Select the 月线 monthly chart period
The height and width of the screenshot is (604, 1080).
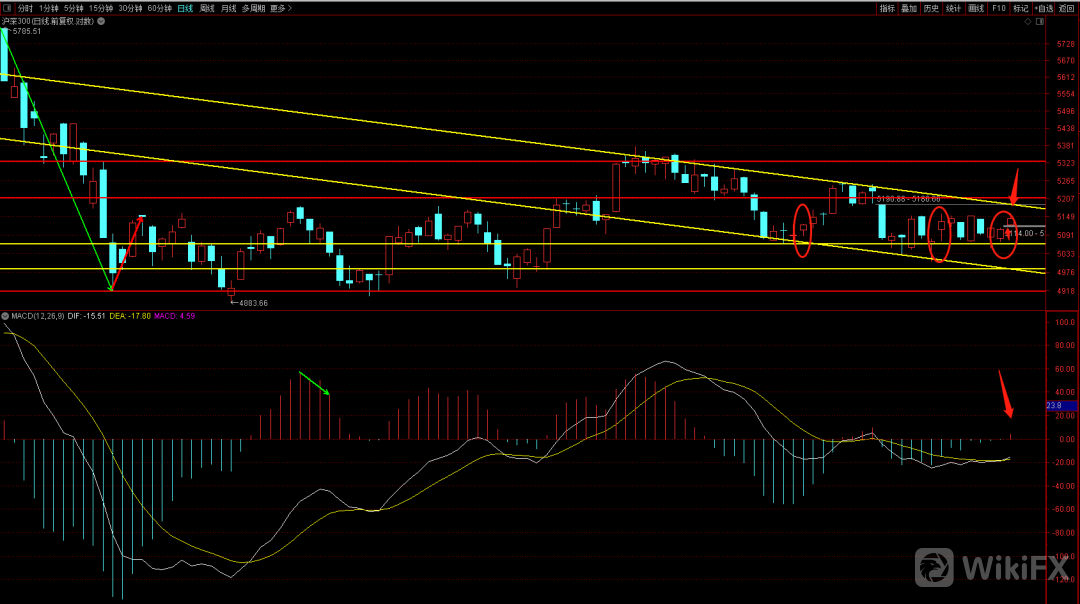point(229,8)
